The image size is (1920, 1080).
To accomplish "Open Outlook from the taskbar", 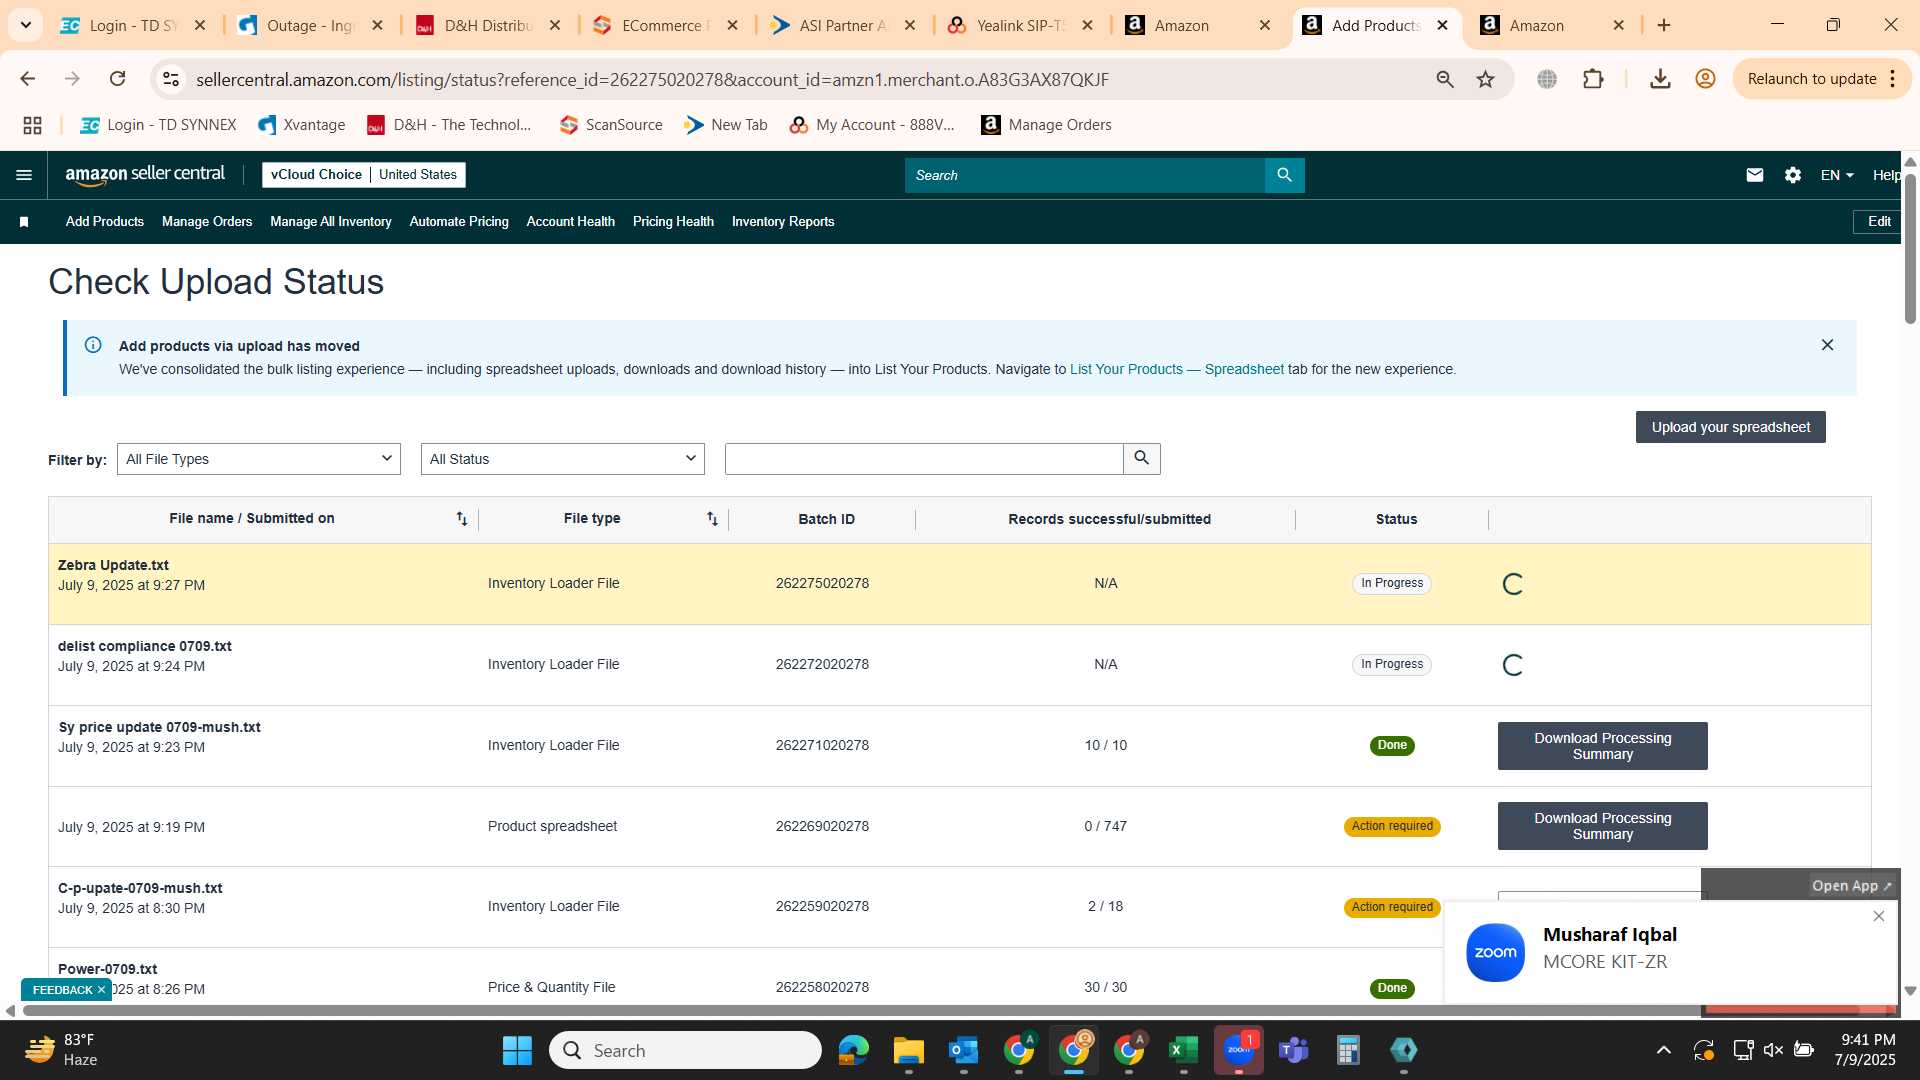I will pyautogui.click(x=963, y=1050).
